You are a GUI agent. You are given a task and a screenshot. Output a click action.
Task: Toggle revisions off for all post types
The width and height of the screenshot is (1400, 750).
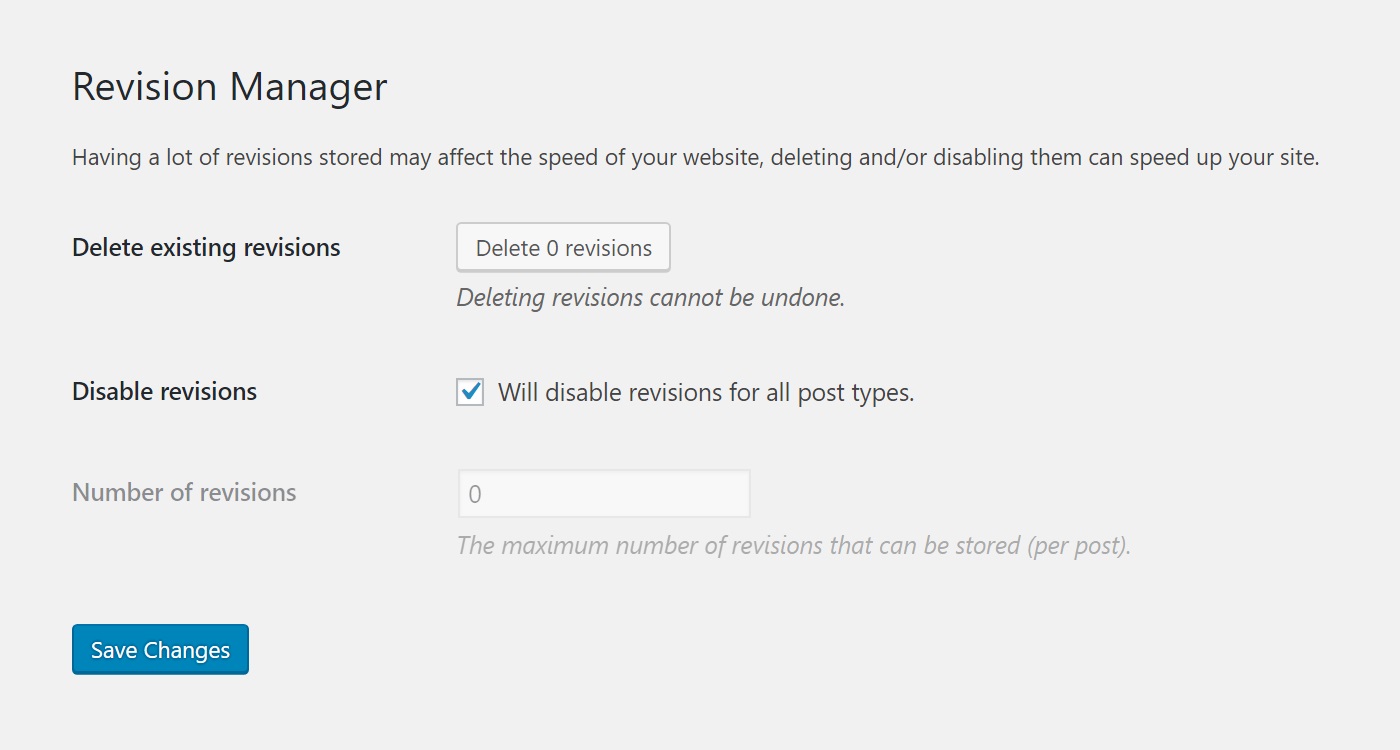(x=470, y=392)
